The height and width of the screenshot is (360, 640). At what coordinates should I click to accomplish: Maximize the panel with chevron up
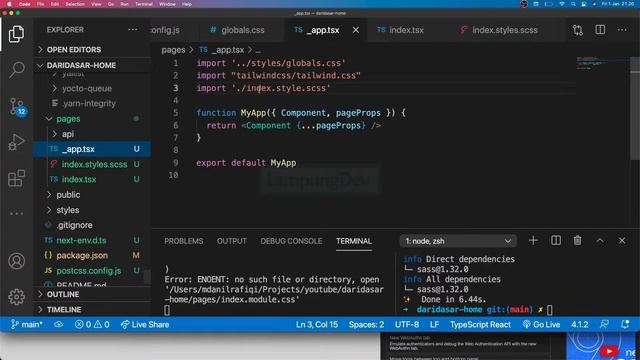(600, 241)
